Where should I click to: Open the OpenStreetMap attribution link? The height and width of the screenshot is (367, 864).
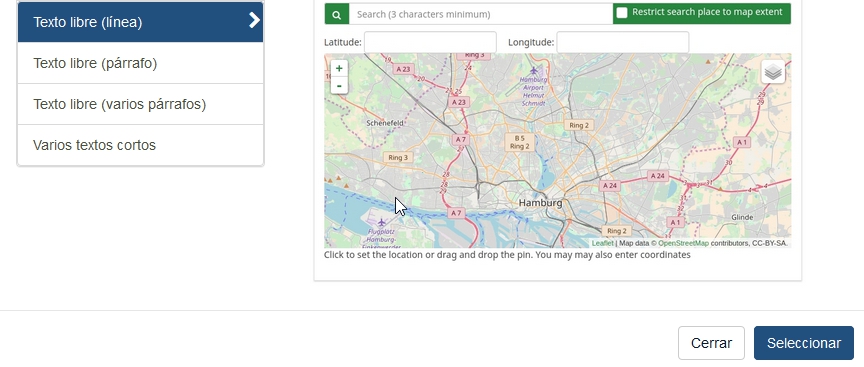(683, 243)
